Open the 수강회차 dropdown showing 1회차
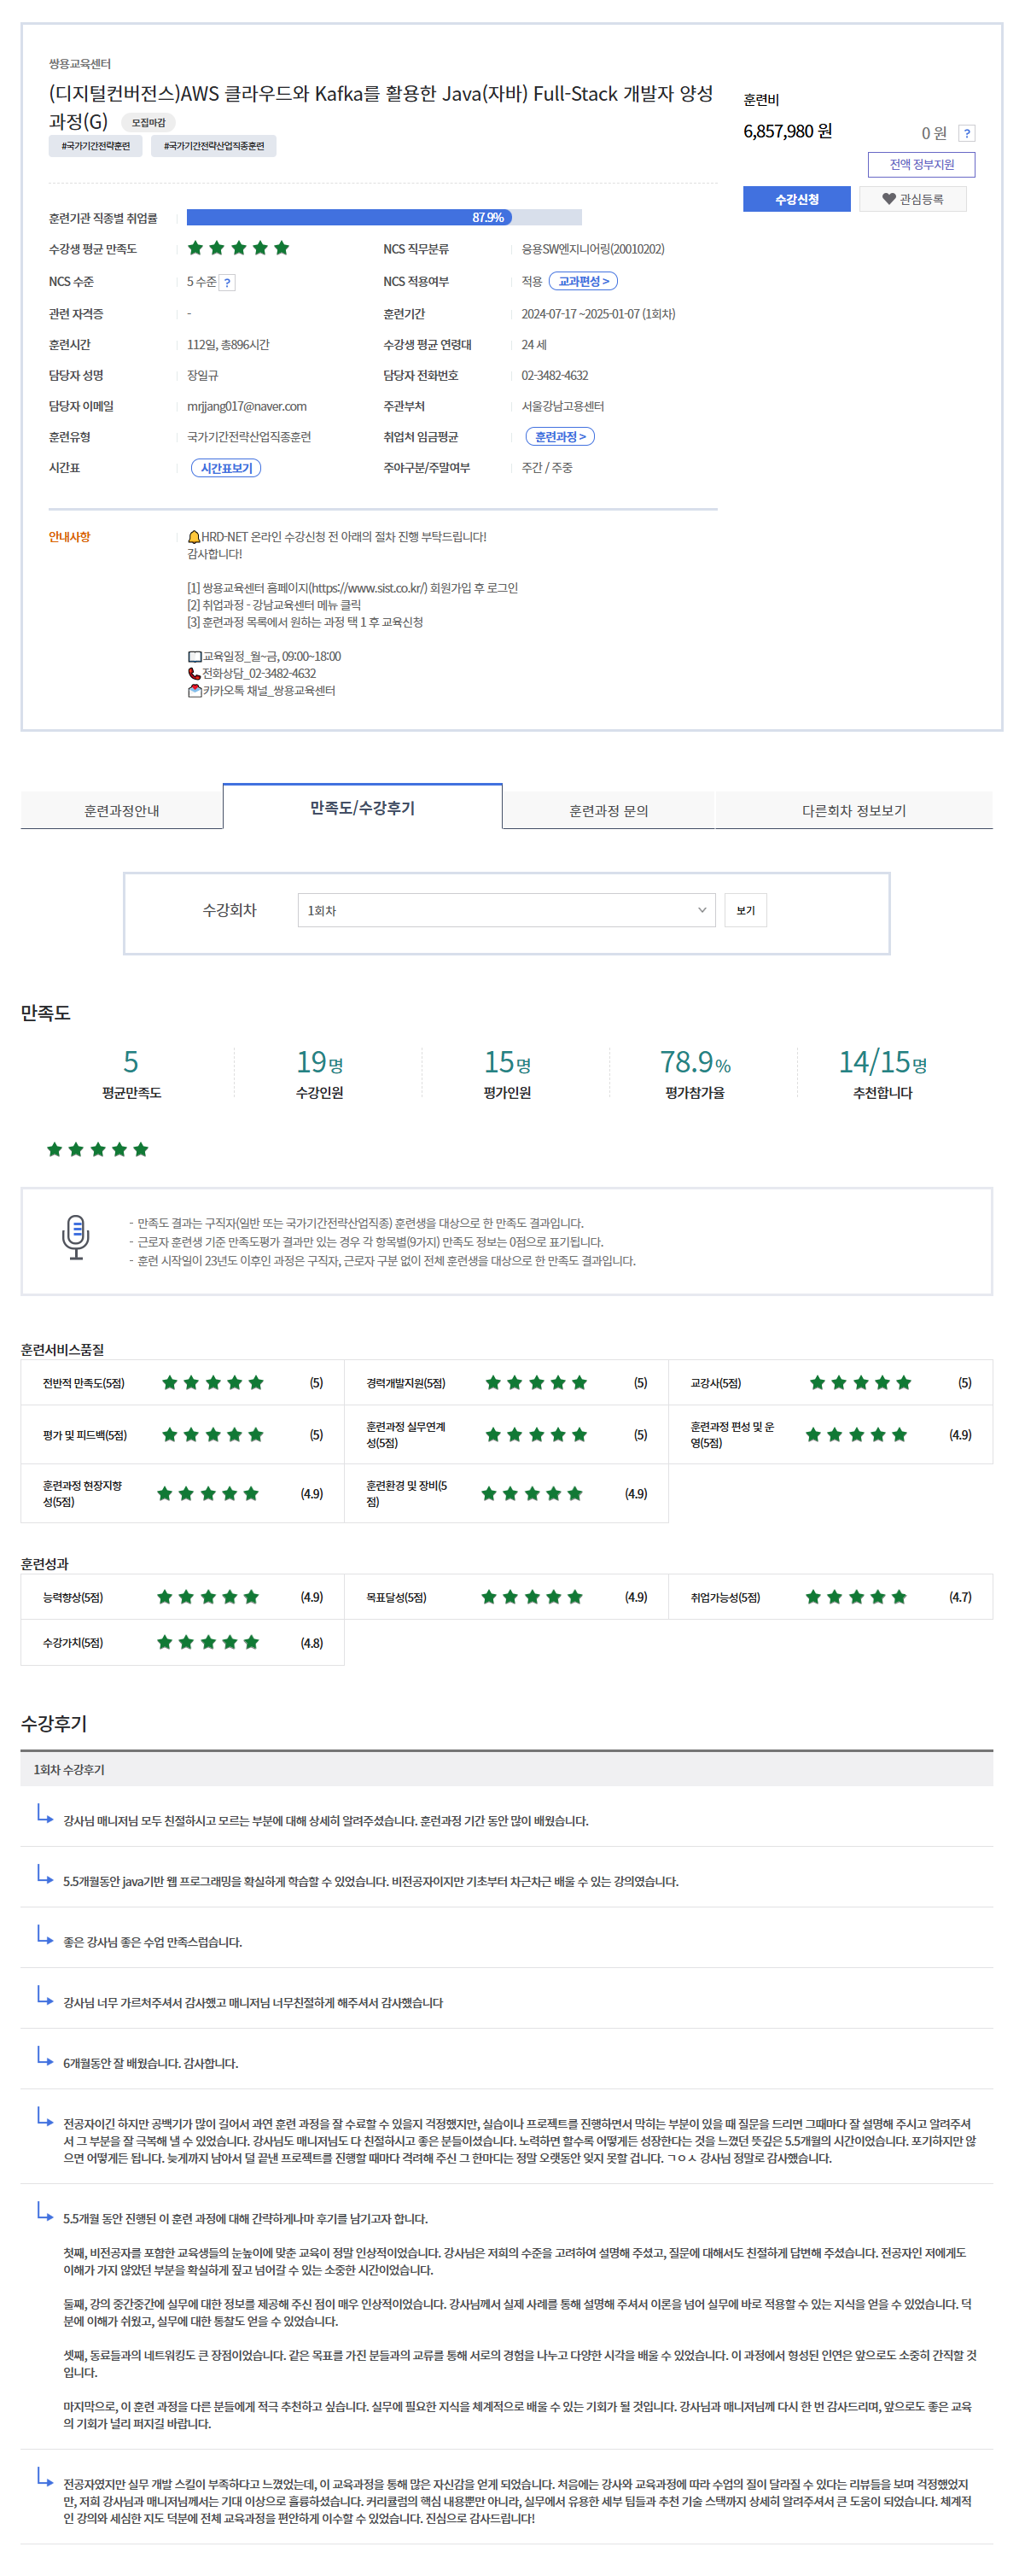Screen dimensions: 1025x2576 click(506, 910)
